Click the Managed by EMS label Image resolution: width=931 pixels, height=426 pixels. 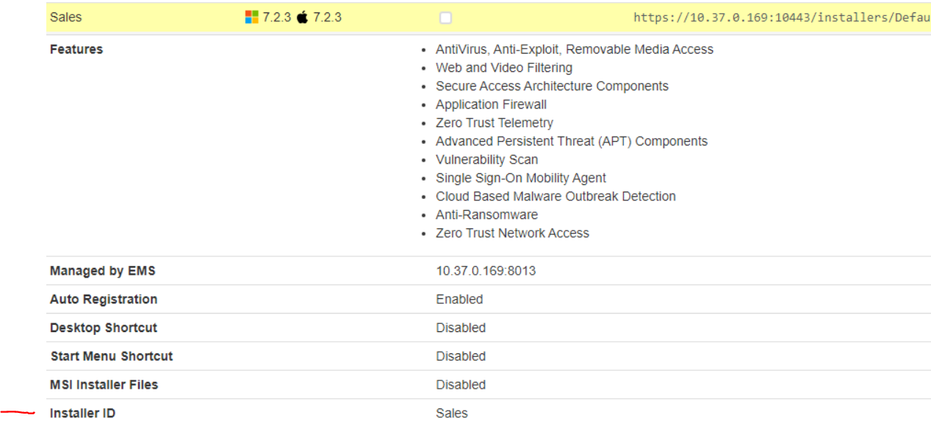pos(102,271)
